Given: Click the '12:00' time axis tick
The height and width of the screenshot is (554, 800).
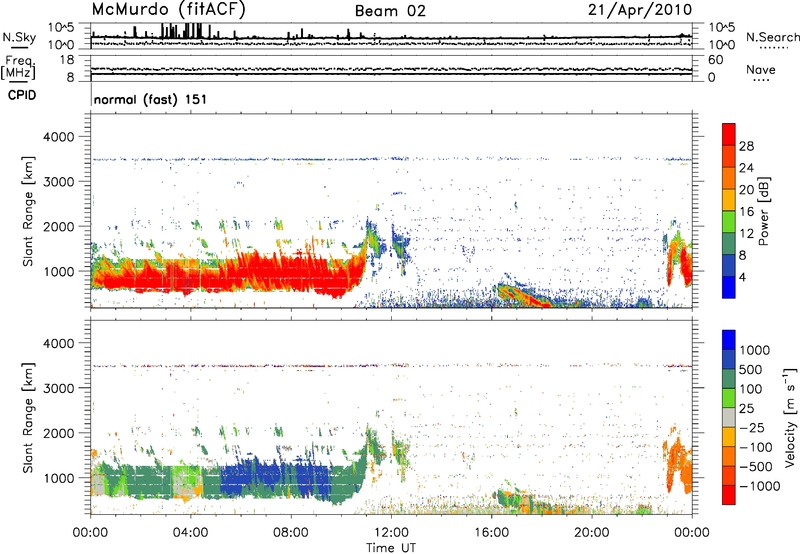Looking at the screenshot, I should click(x=391, y=533).
